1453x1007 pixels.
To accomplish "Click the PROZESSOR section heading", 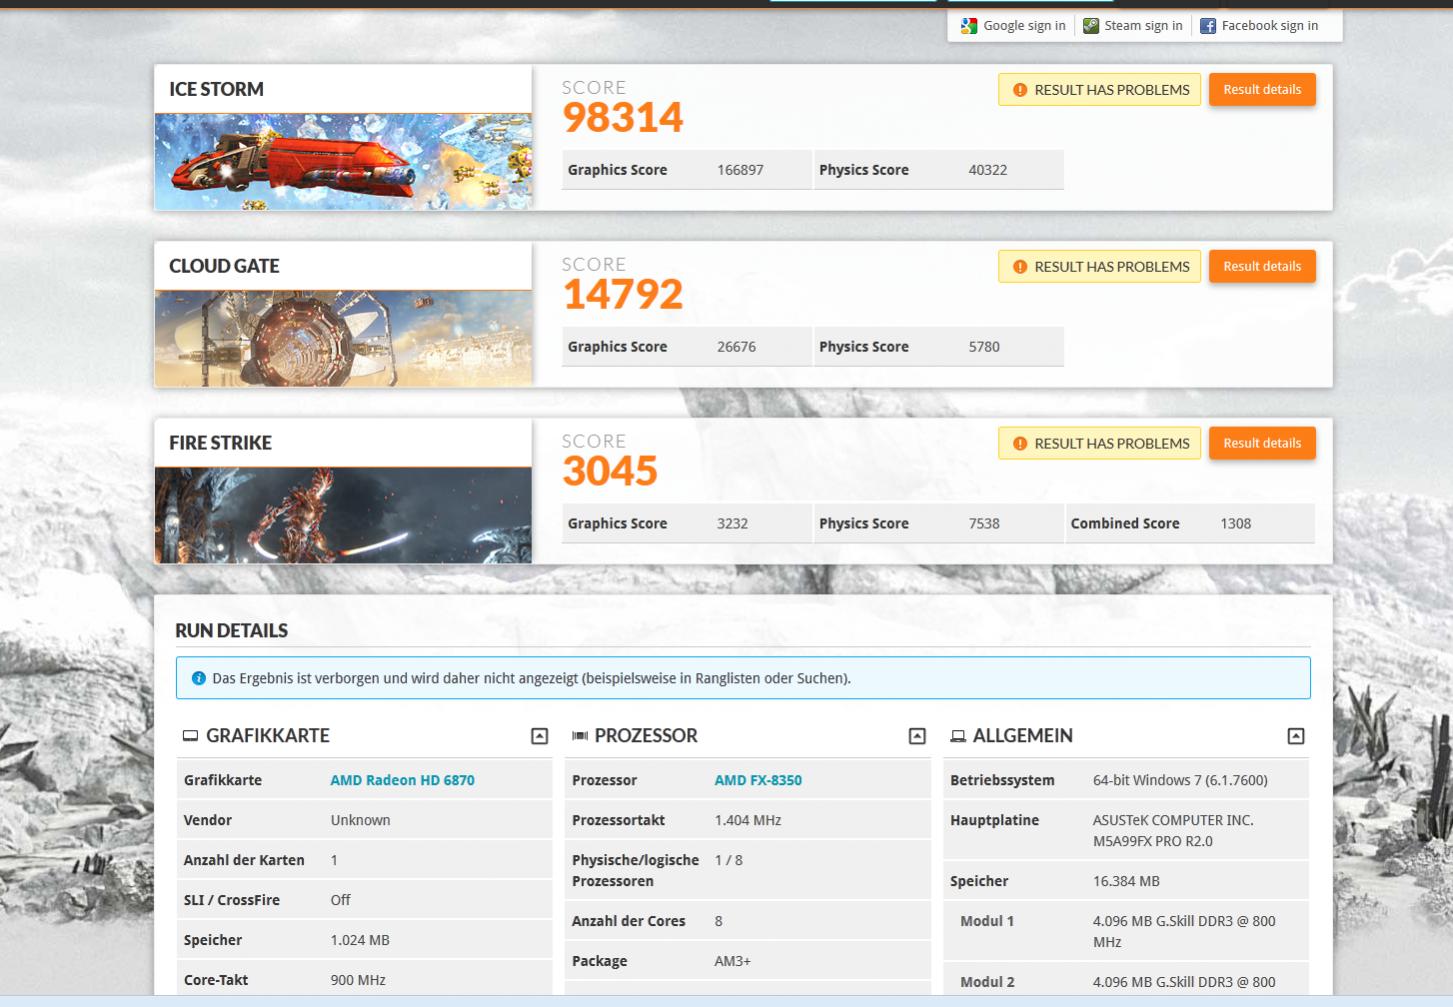I will 646,736.
